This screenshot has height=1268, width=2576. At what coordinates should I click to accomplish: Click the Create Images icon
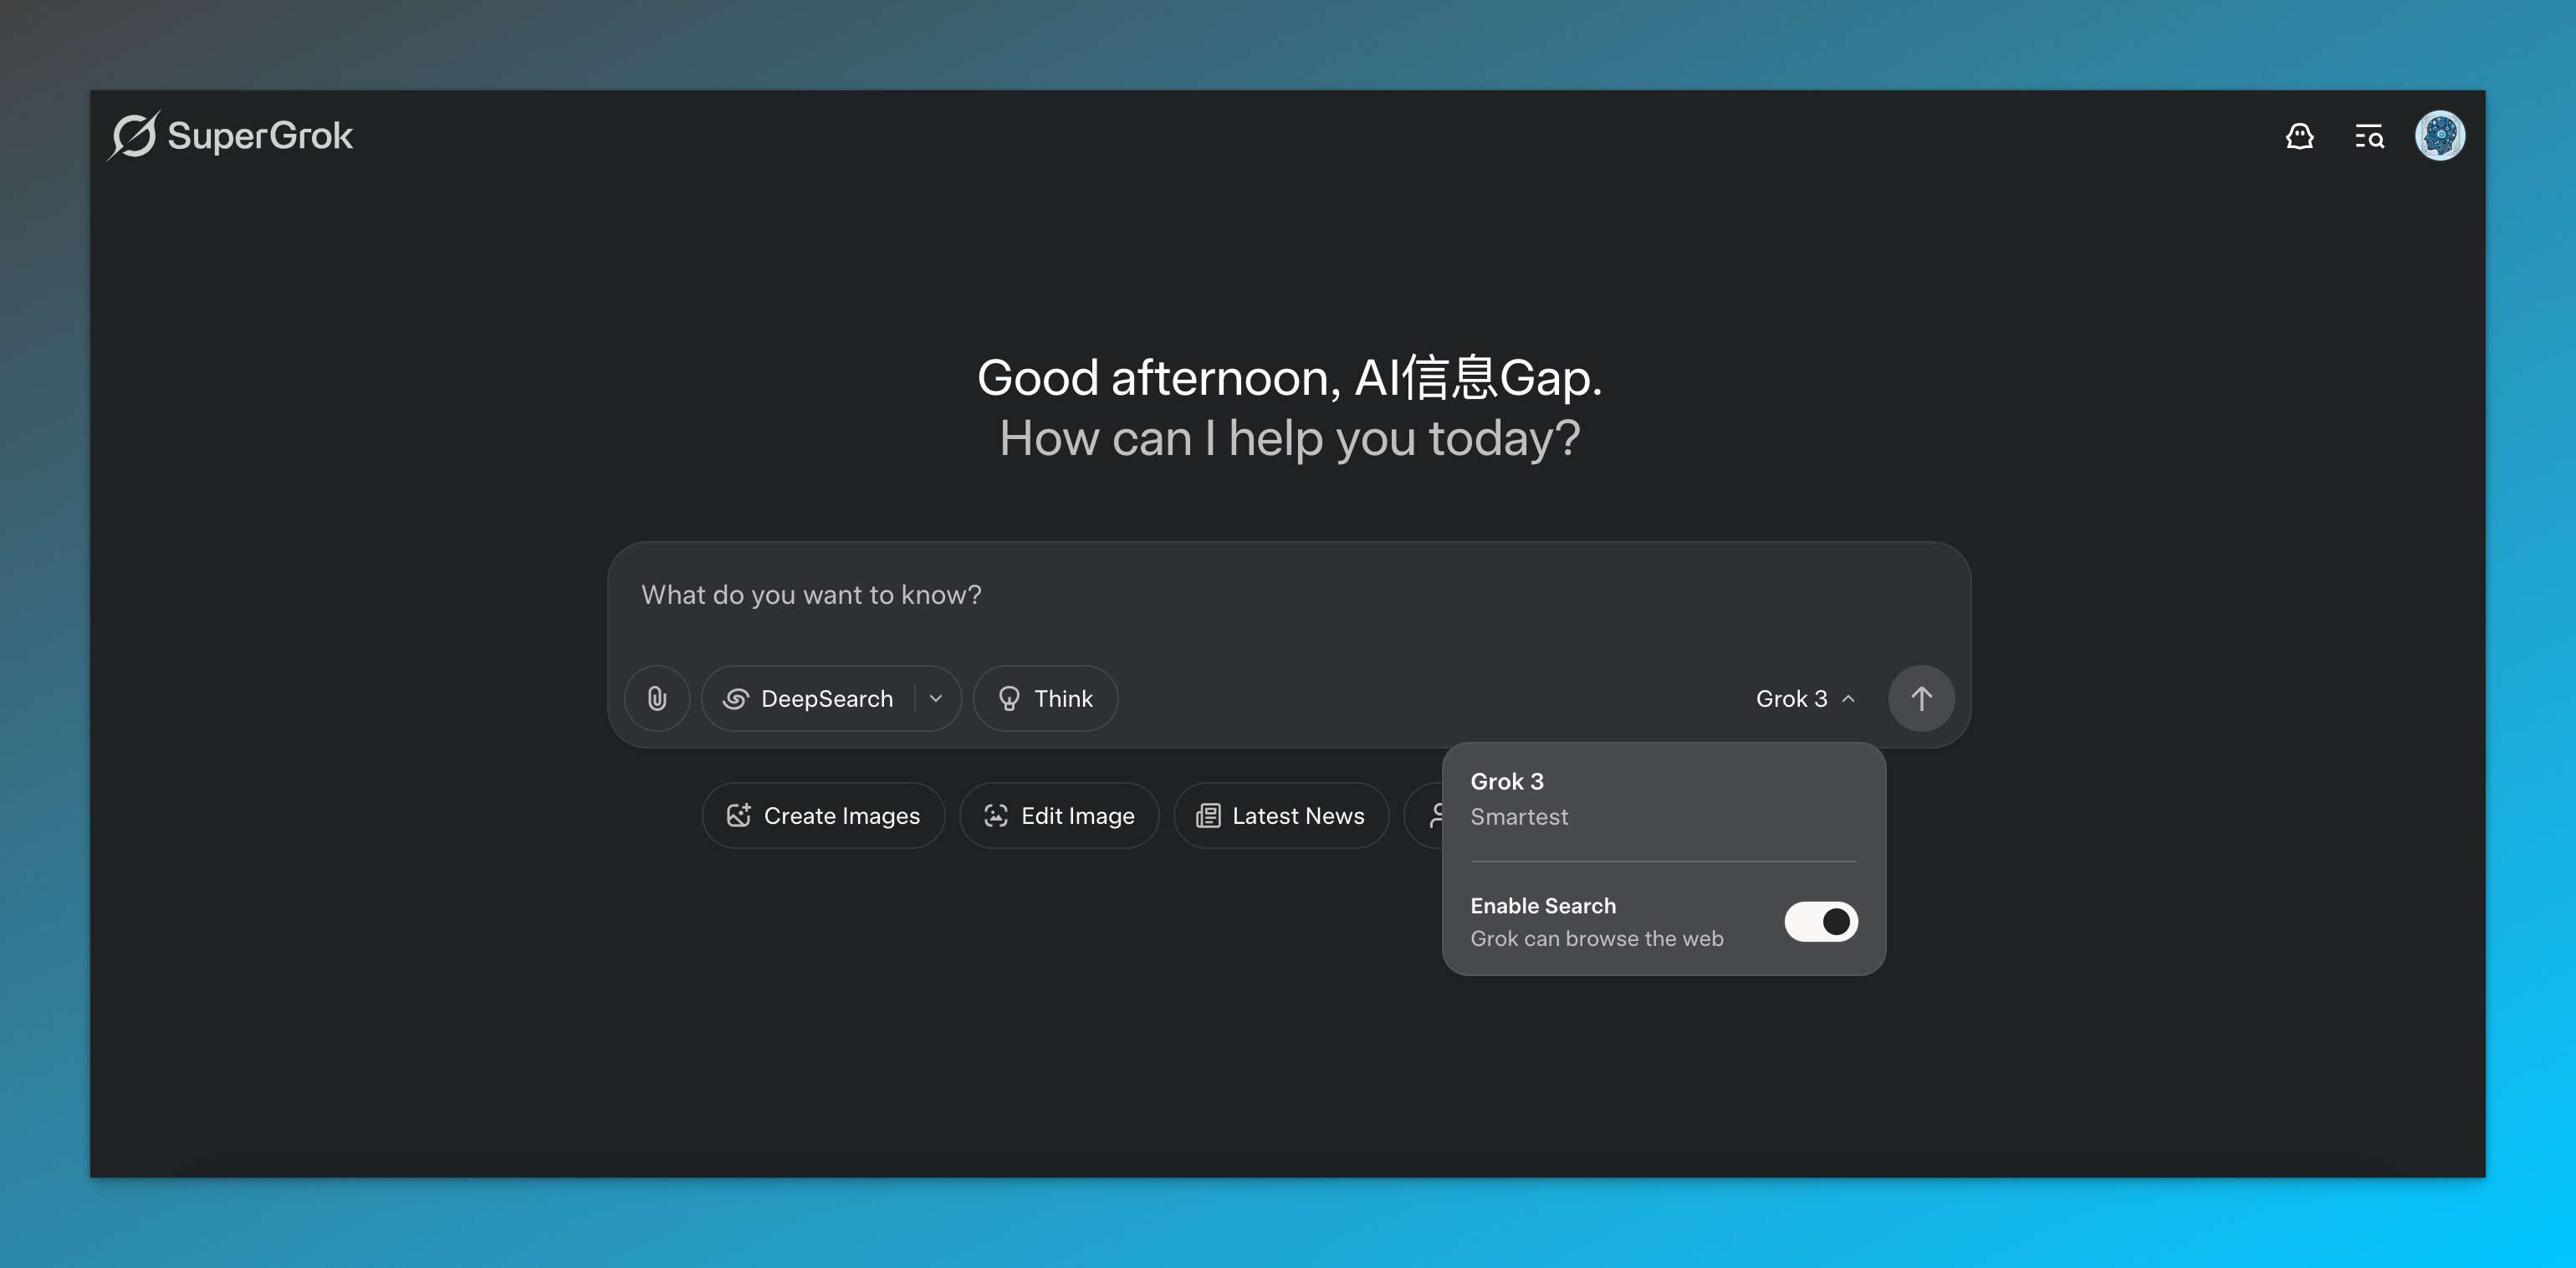point(739,815)
